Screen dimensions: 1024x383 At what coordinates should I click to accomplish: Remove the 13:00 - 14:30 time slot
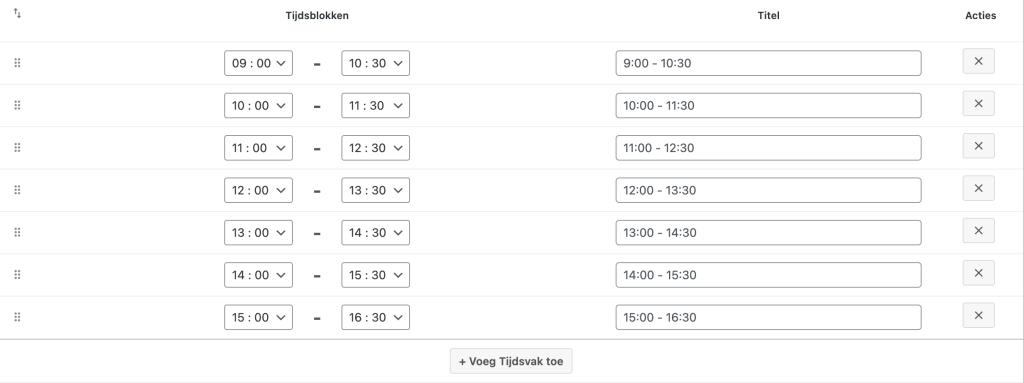tap(978, 231)
